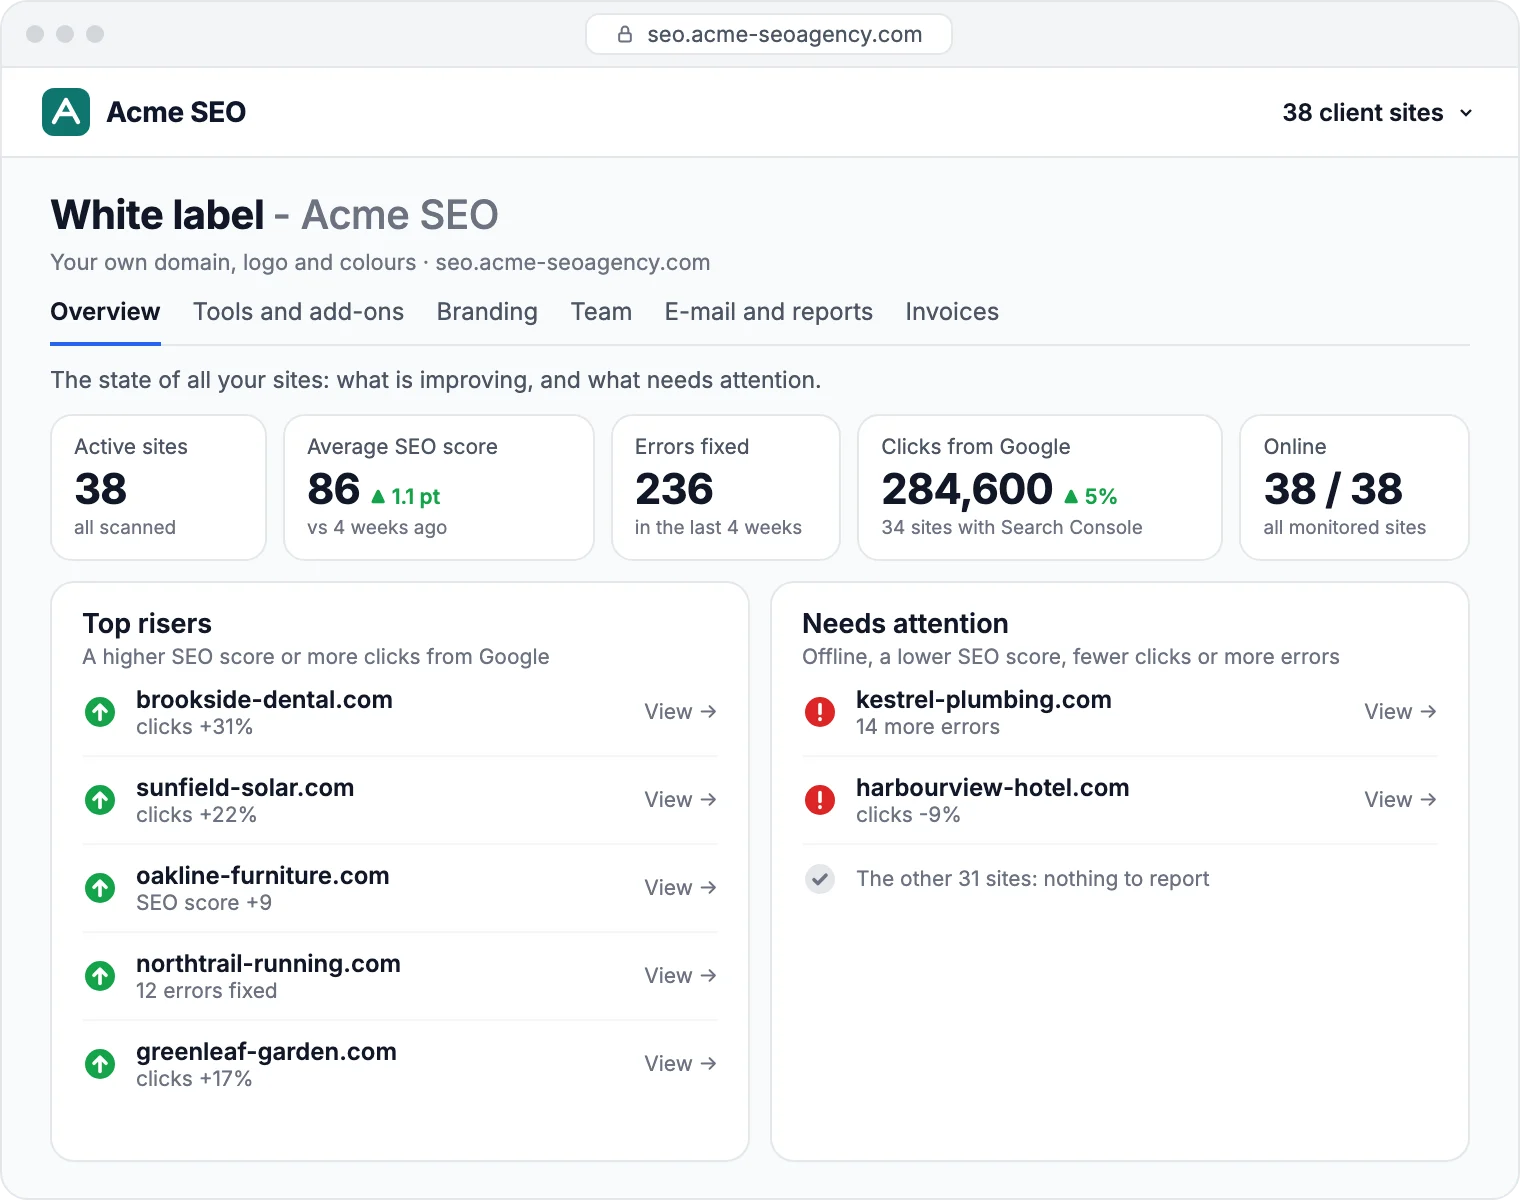Click the lock icon in address bar

625,34
